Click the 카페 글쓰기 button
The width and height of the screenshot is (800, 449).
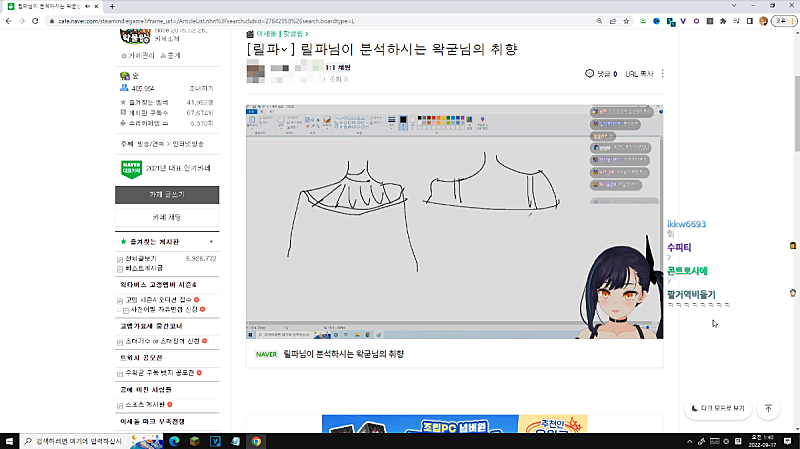(167, 192)
